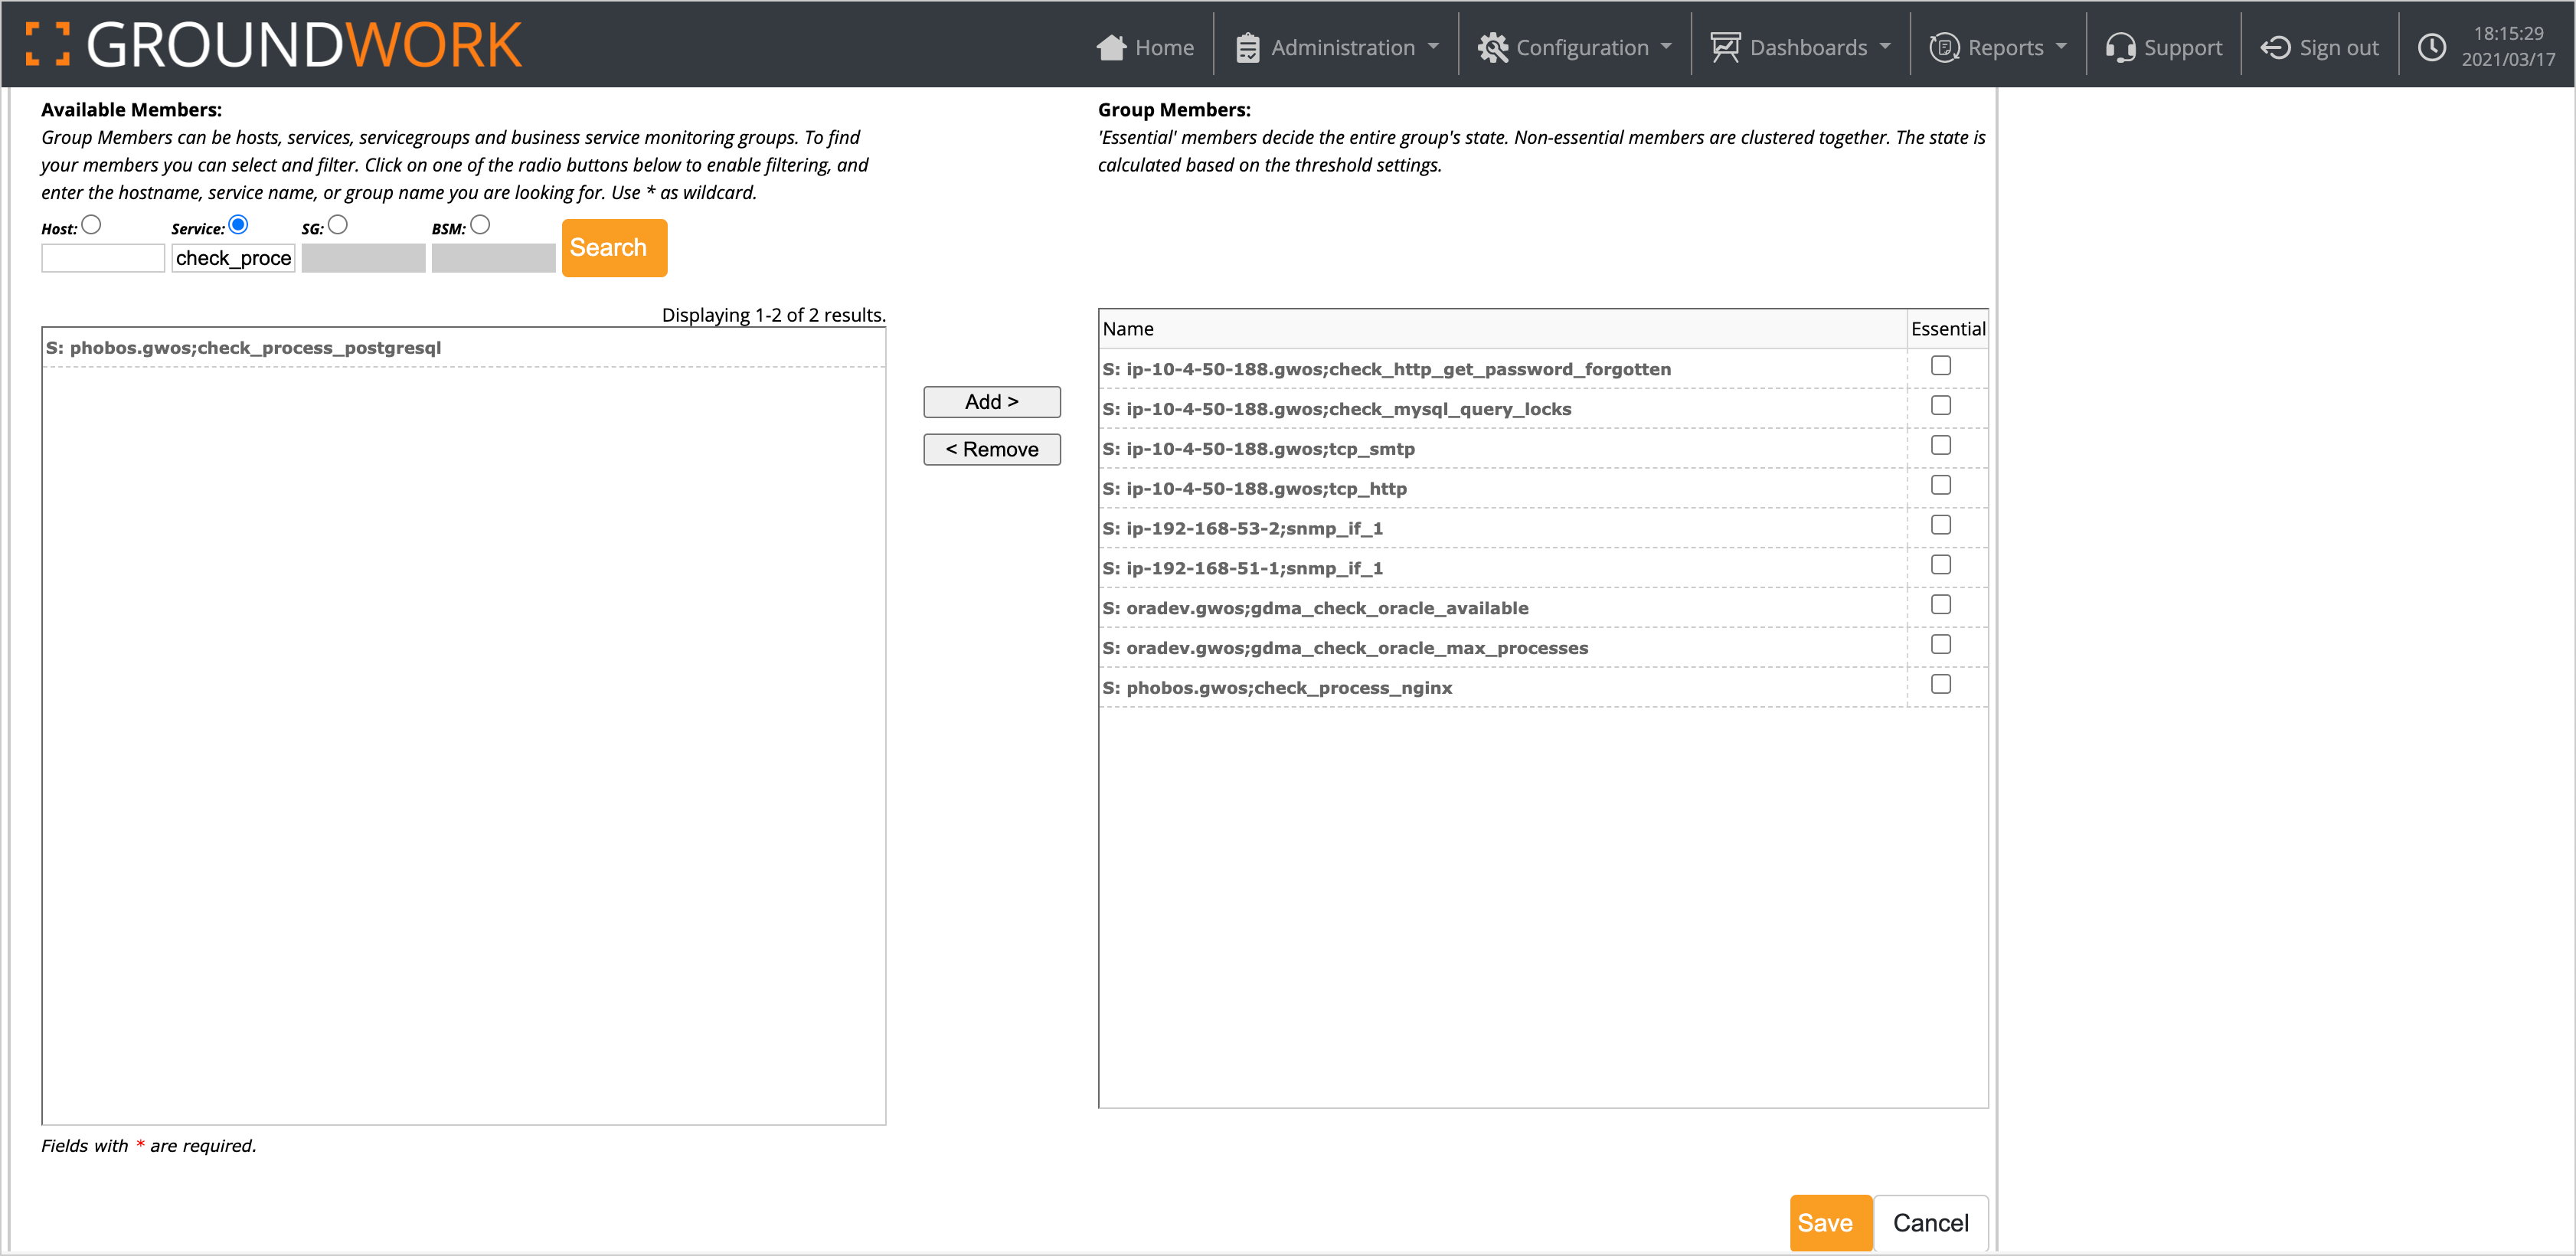Select group member phobos.gwos;check_process_nginx

coord(1503,688)
